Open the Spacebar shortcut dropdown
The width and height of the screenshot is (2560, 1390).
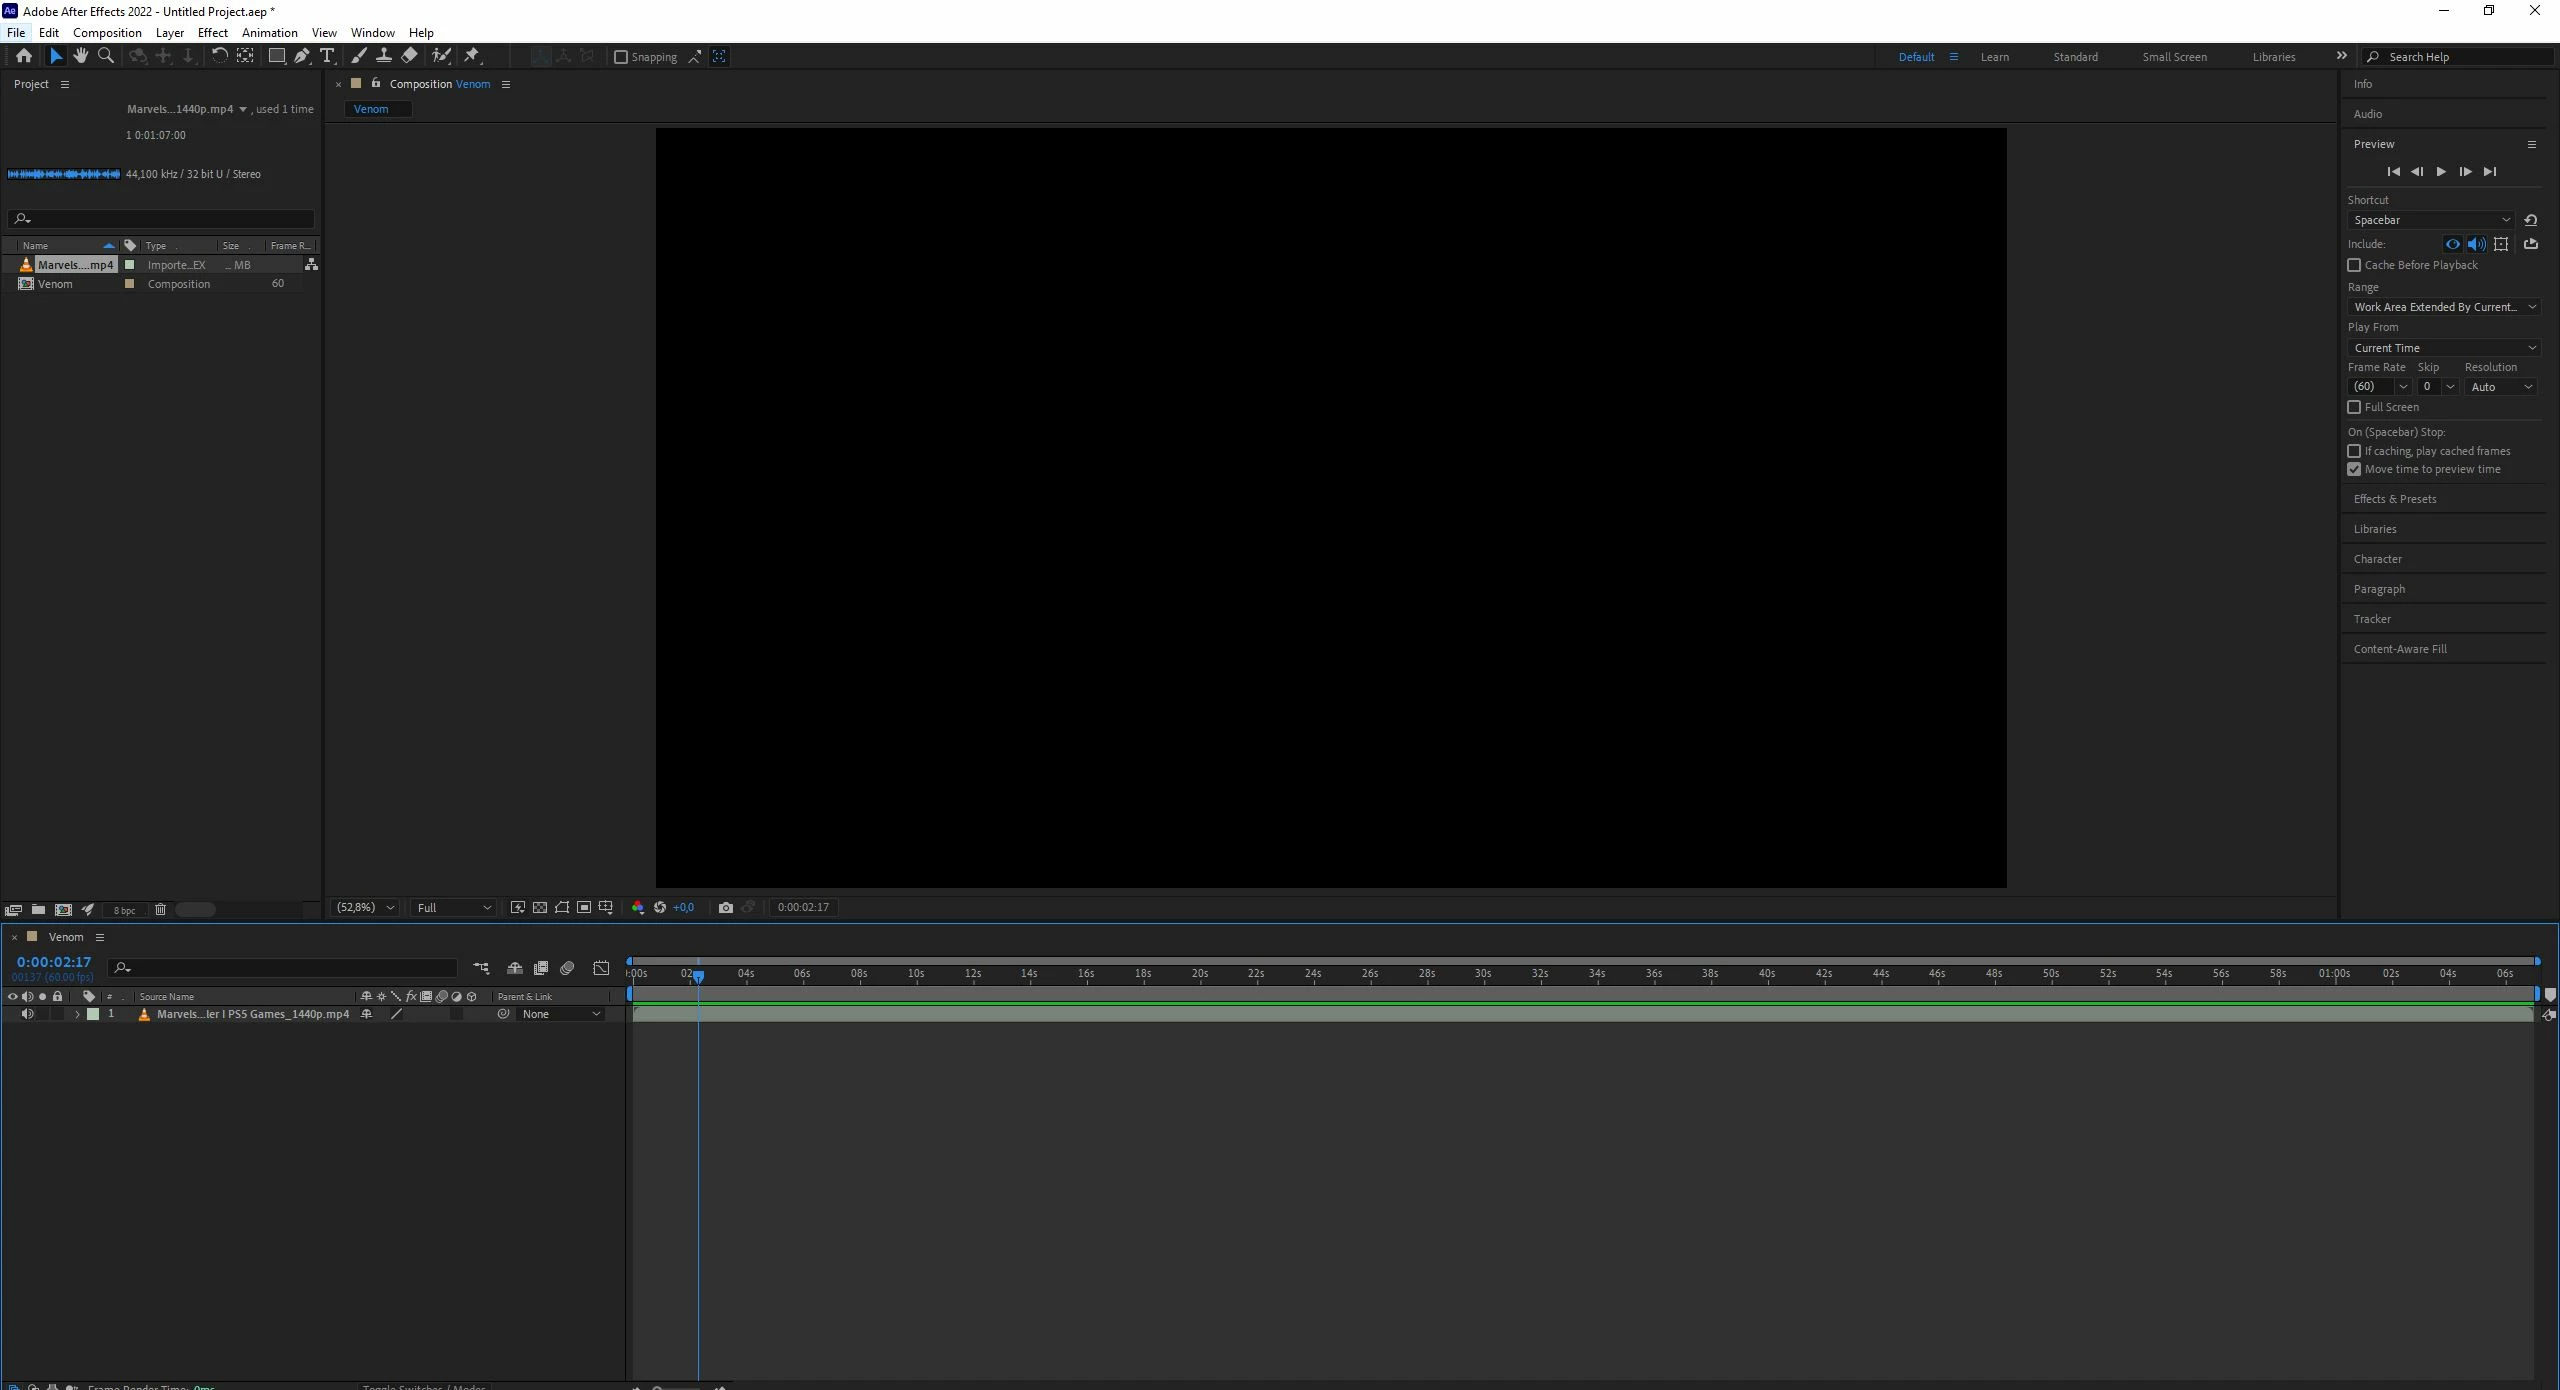point(2430,220)
